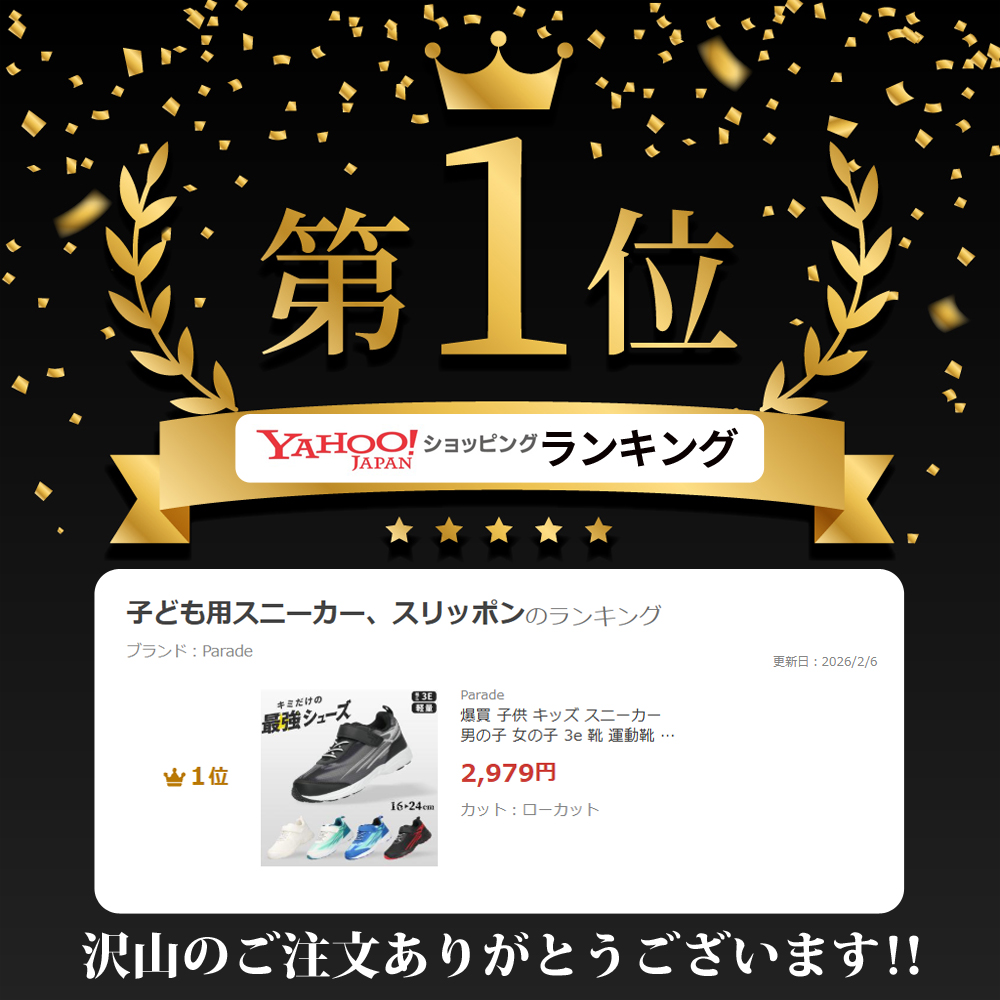Select the white sneaker color variant
The image size is (1000, 1000).
click(286, 838)
